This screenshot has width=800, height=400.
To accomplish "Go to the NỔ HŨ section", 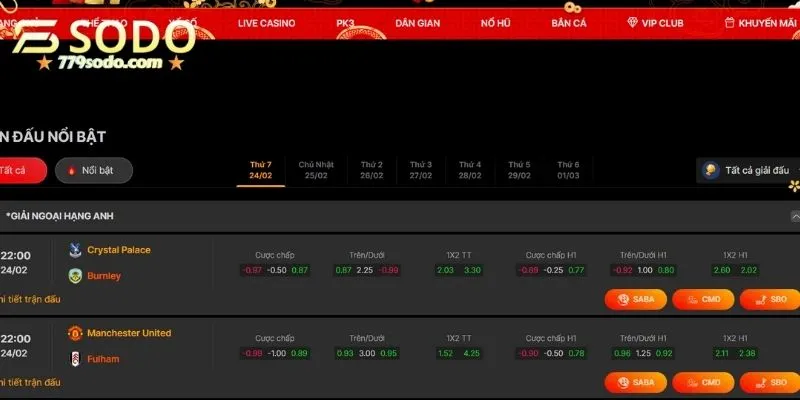I will 495,23.
